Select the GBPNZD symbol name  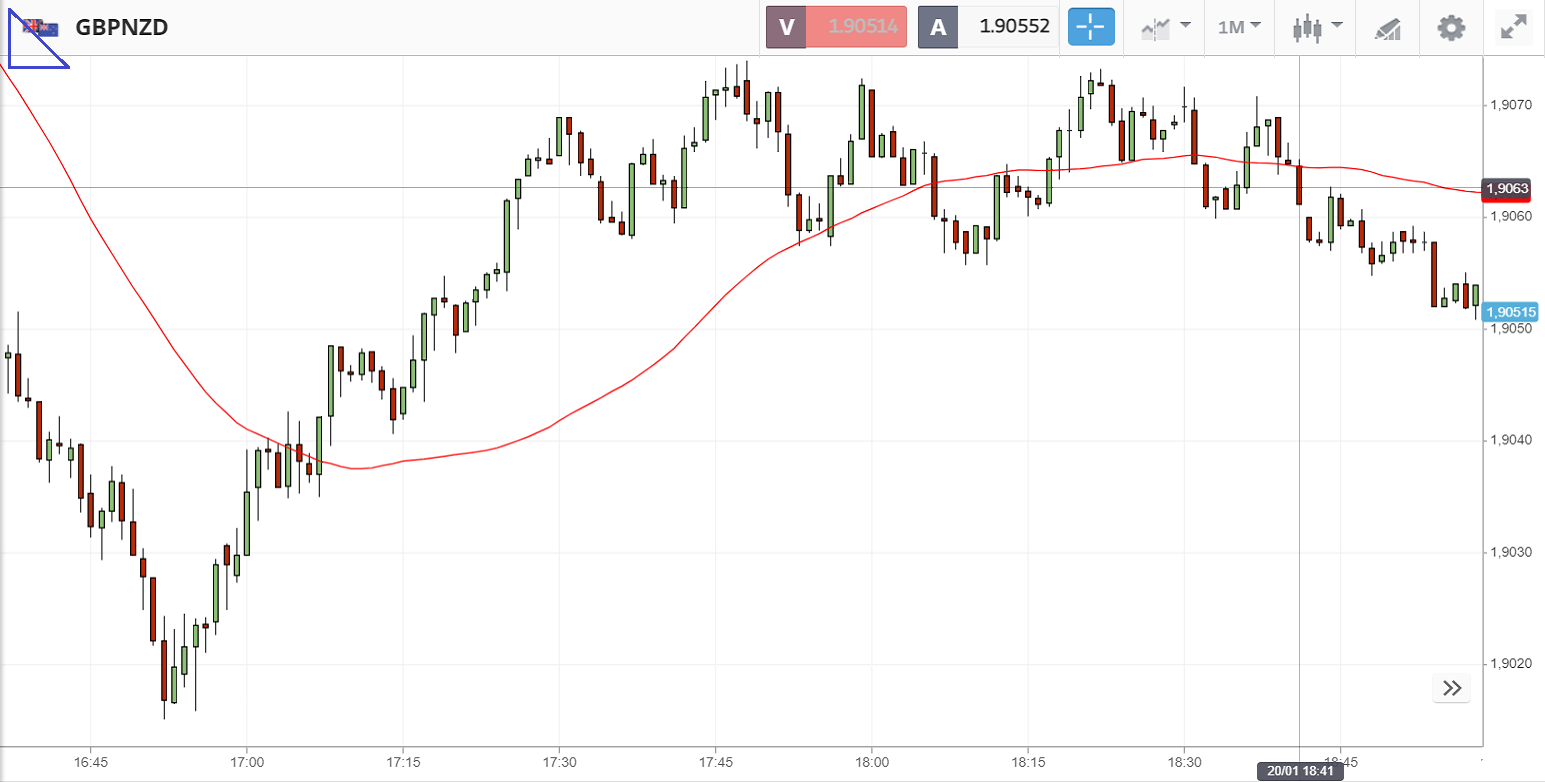pos(121,27)
